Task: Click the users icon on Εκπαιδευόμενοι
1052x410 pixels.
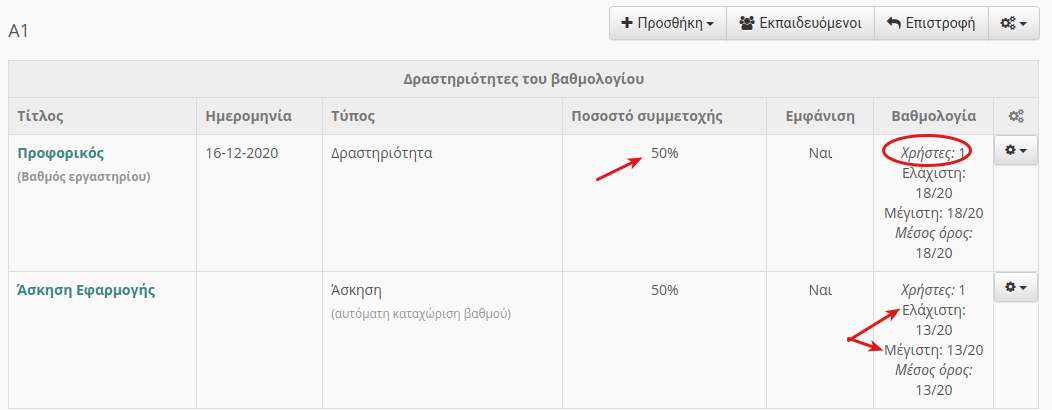Action: click(x=747, y=23)
